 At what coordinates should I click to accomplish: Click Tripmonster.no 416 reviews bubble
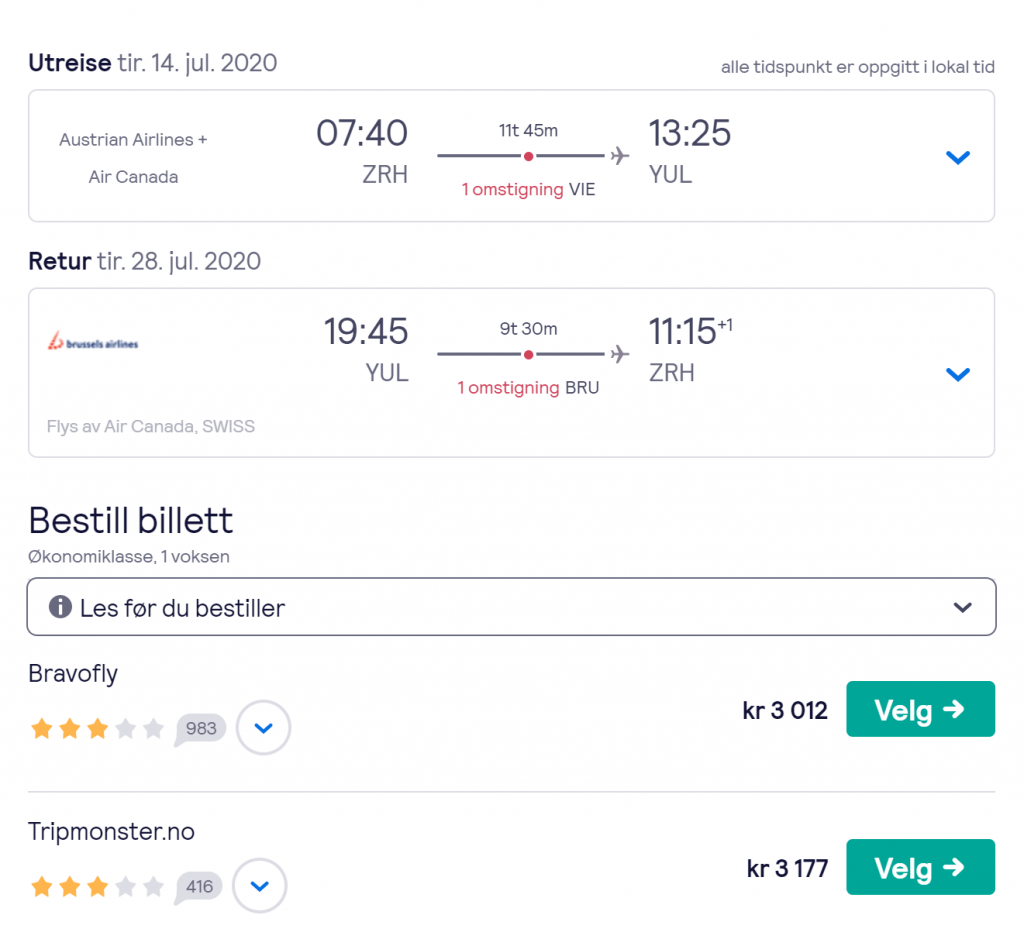click(x=199, y=886)
